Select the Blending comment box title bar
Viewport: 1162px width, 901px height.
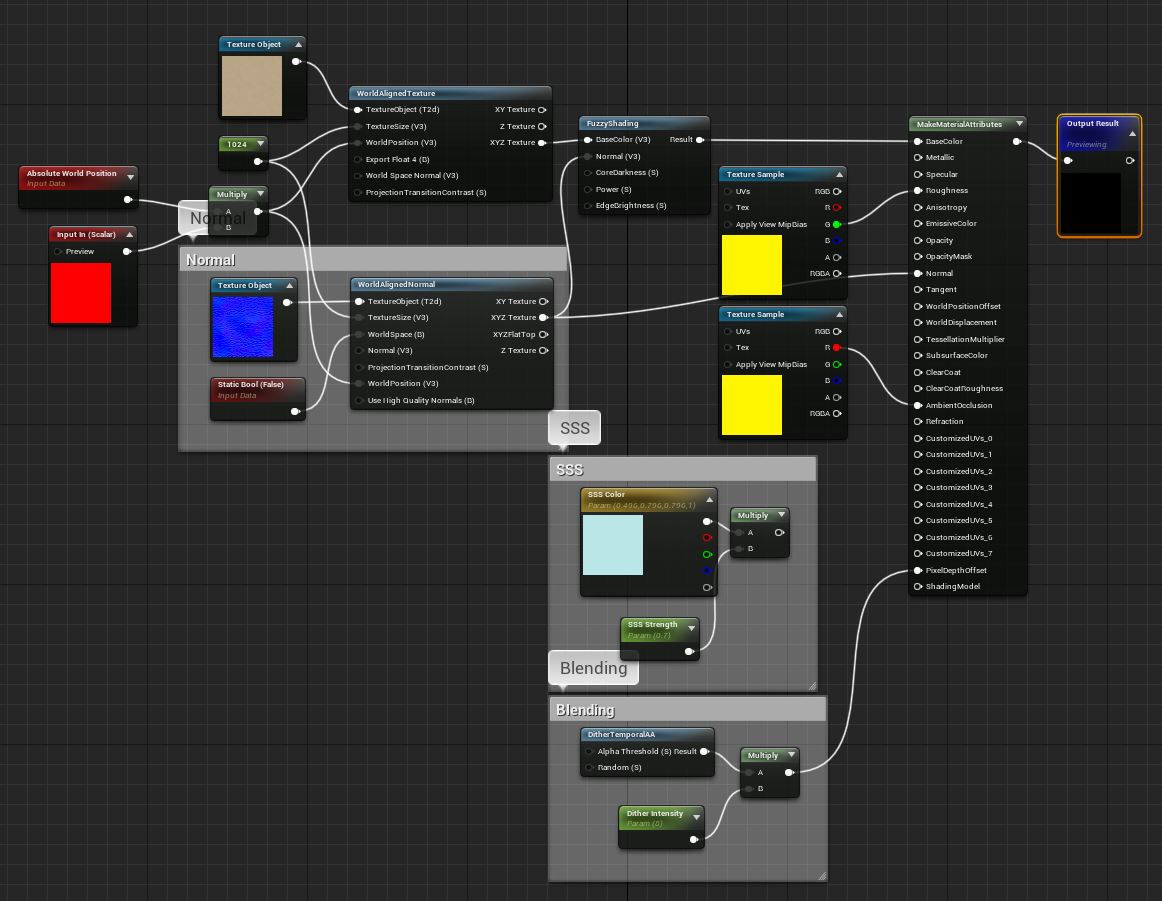(x=688, y=709)
